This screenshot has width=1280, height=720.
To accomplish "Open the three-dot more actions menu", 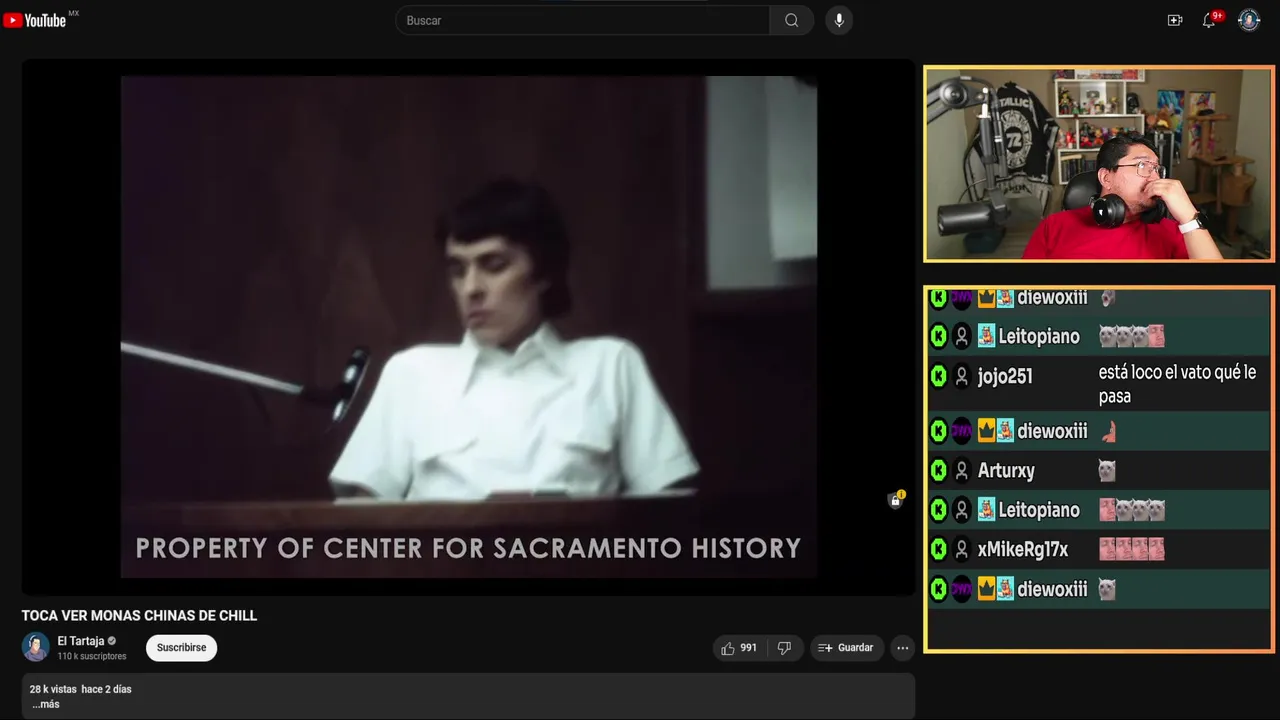I will (x=903, y=648).
